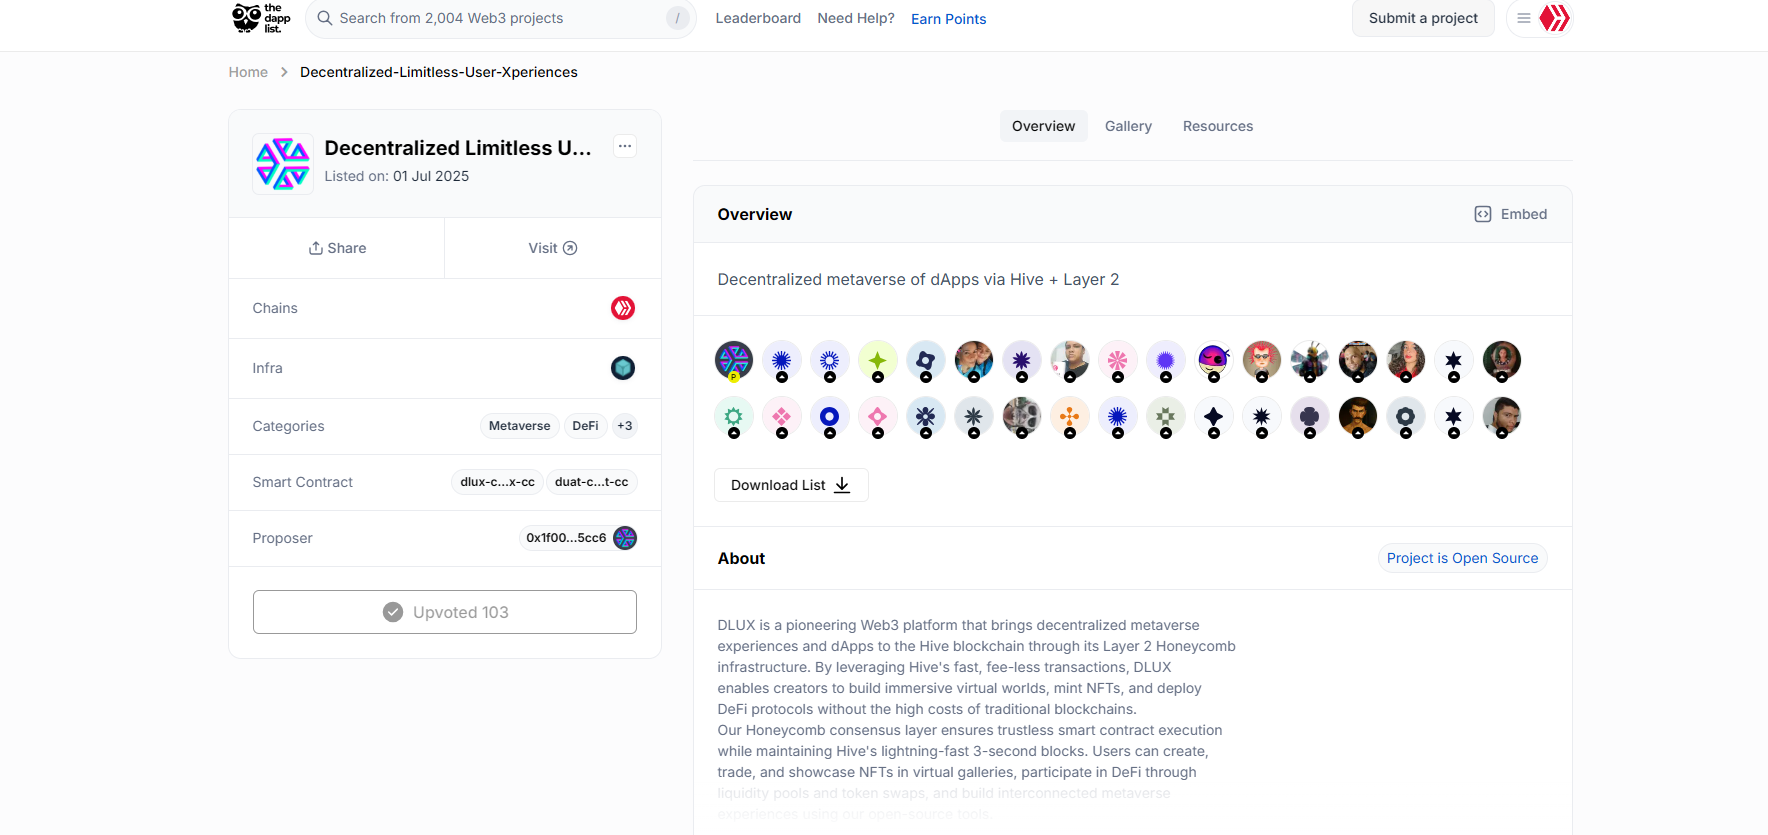Switch to the Gallery tab

tap(1128, 126)
